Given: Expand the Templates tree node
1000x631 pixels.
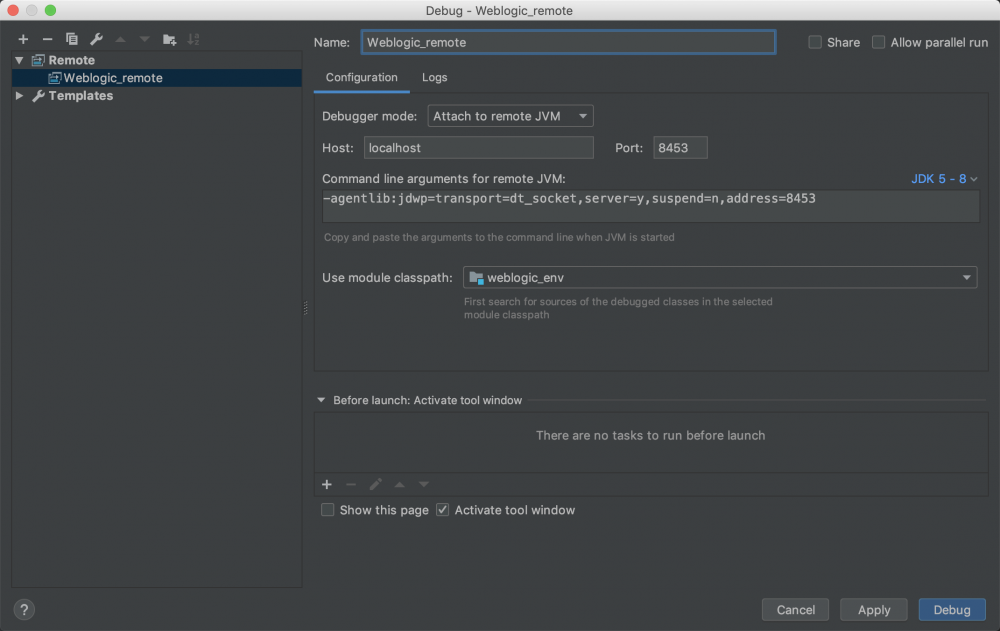Looking at the screenshot, I should click(x=19, y=96).
